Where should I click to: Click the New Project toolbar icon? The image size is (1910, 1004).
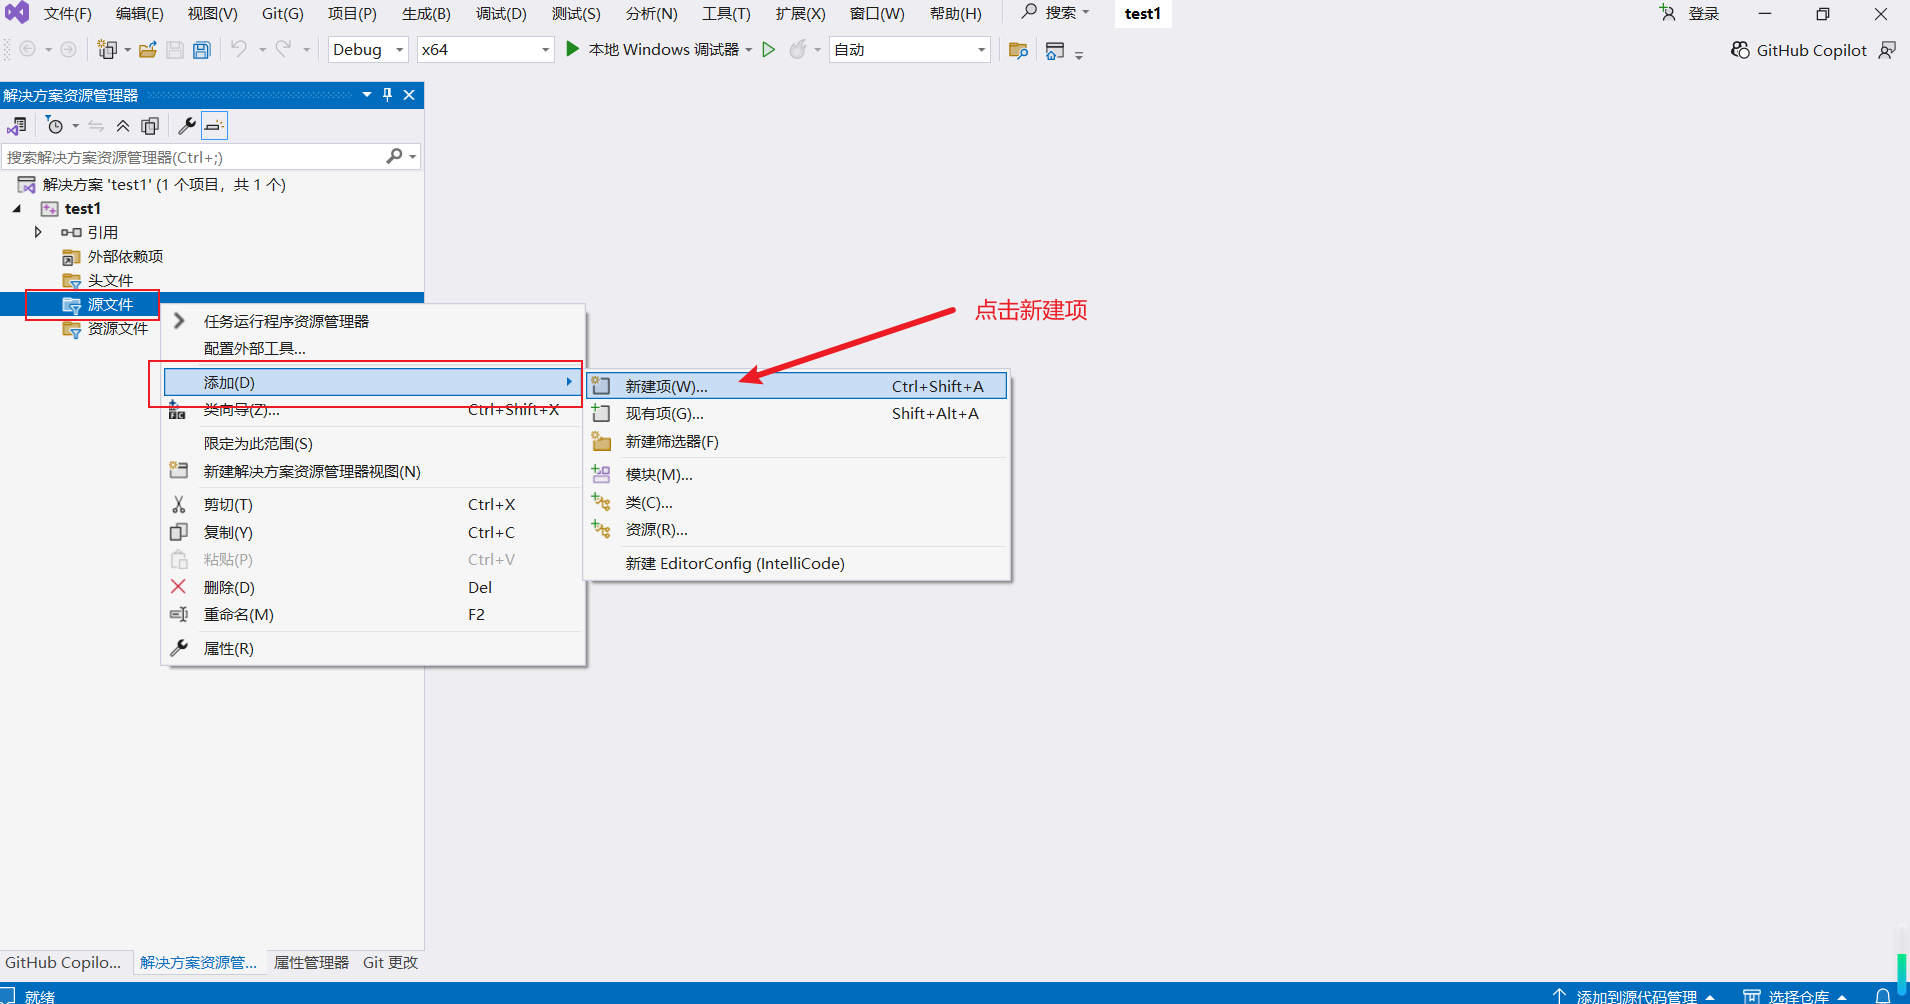point(107,50)
